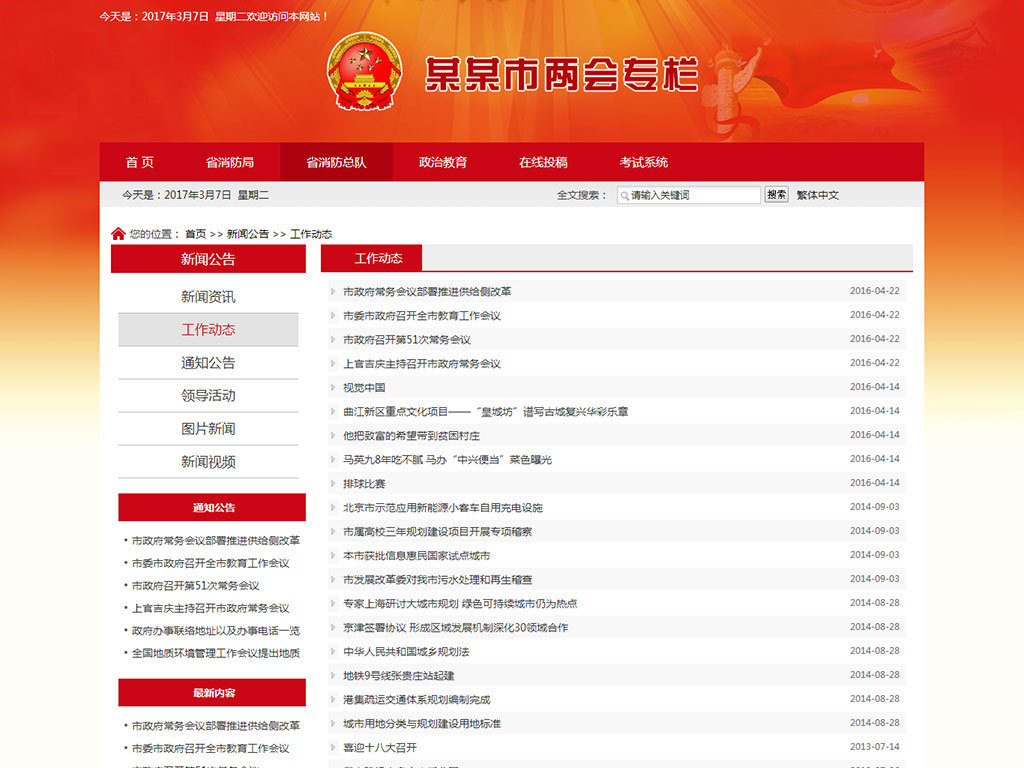Choose 新闻视频 in the left sidebar
Screen dimensions: 1024x768
point(208,462)
